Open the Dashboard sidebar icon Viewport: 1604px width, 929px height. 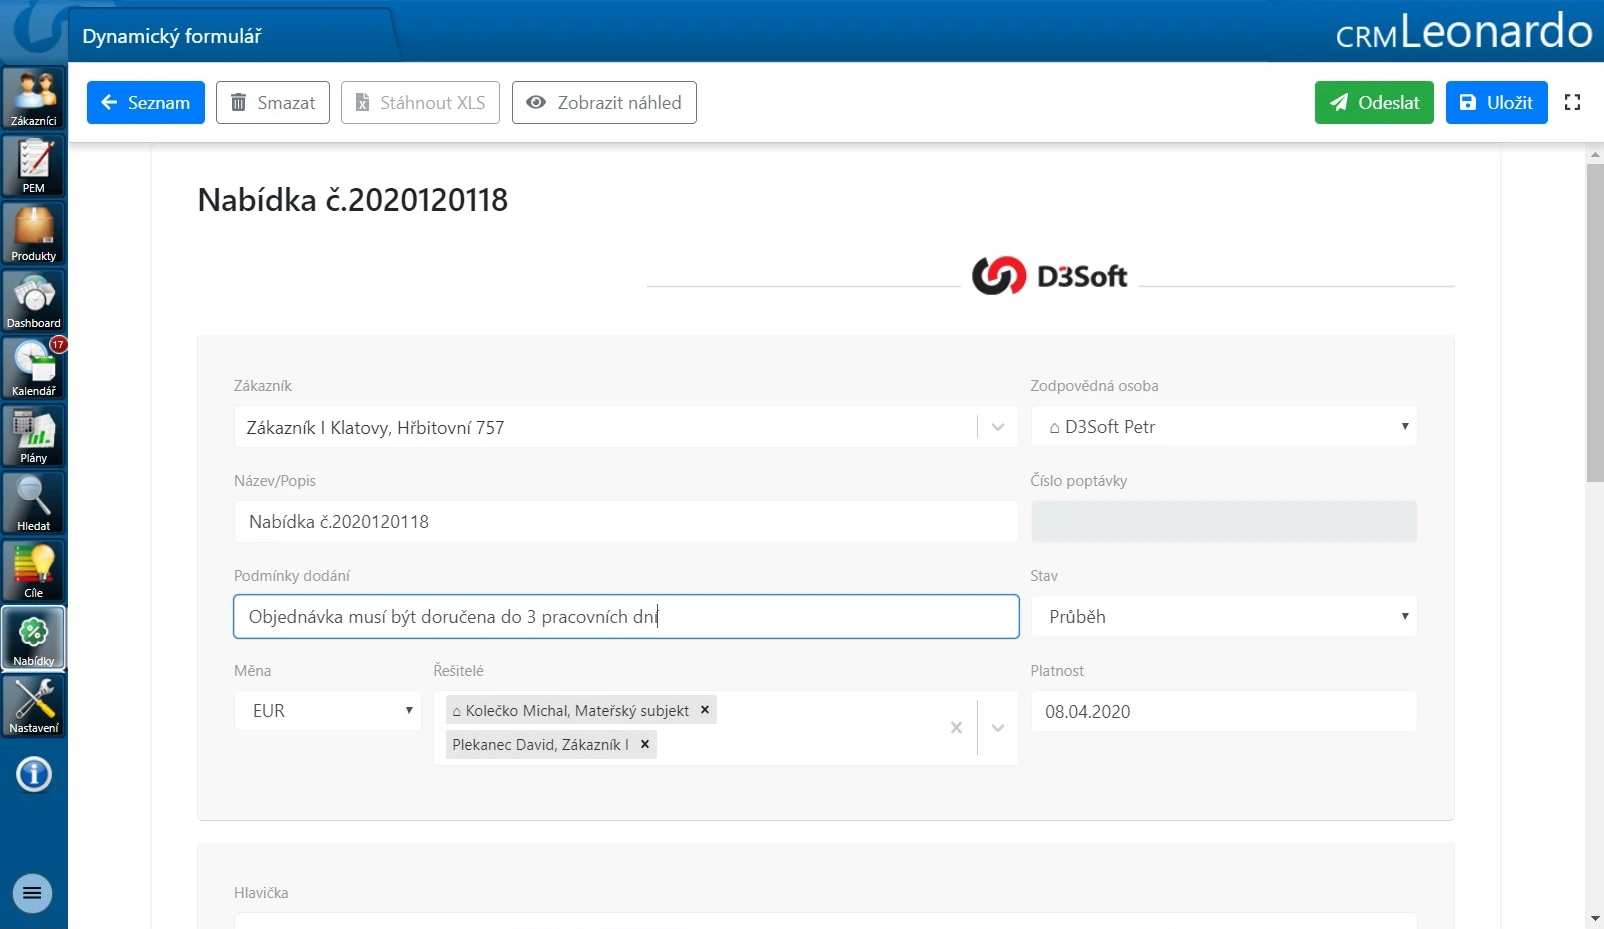click(x=34, y=300)
